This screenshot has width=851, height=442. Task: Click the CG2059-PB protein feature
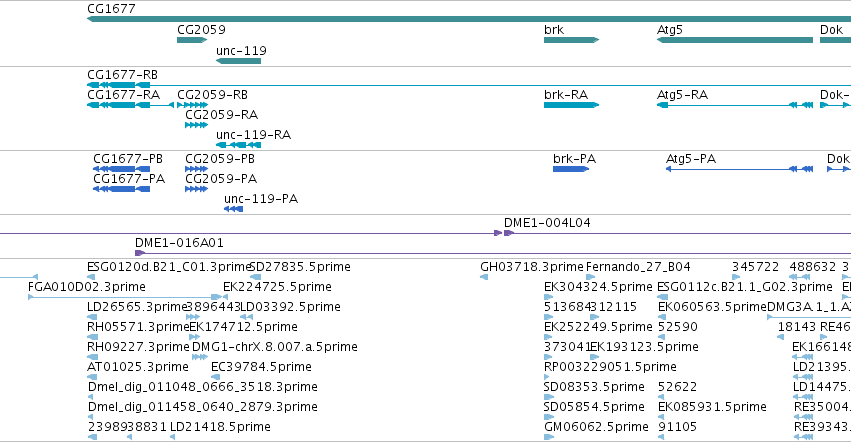pyautogui.click(x=196, y=169)
